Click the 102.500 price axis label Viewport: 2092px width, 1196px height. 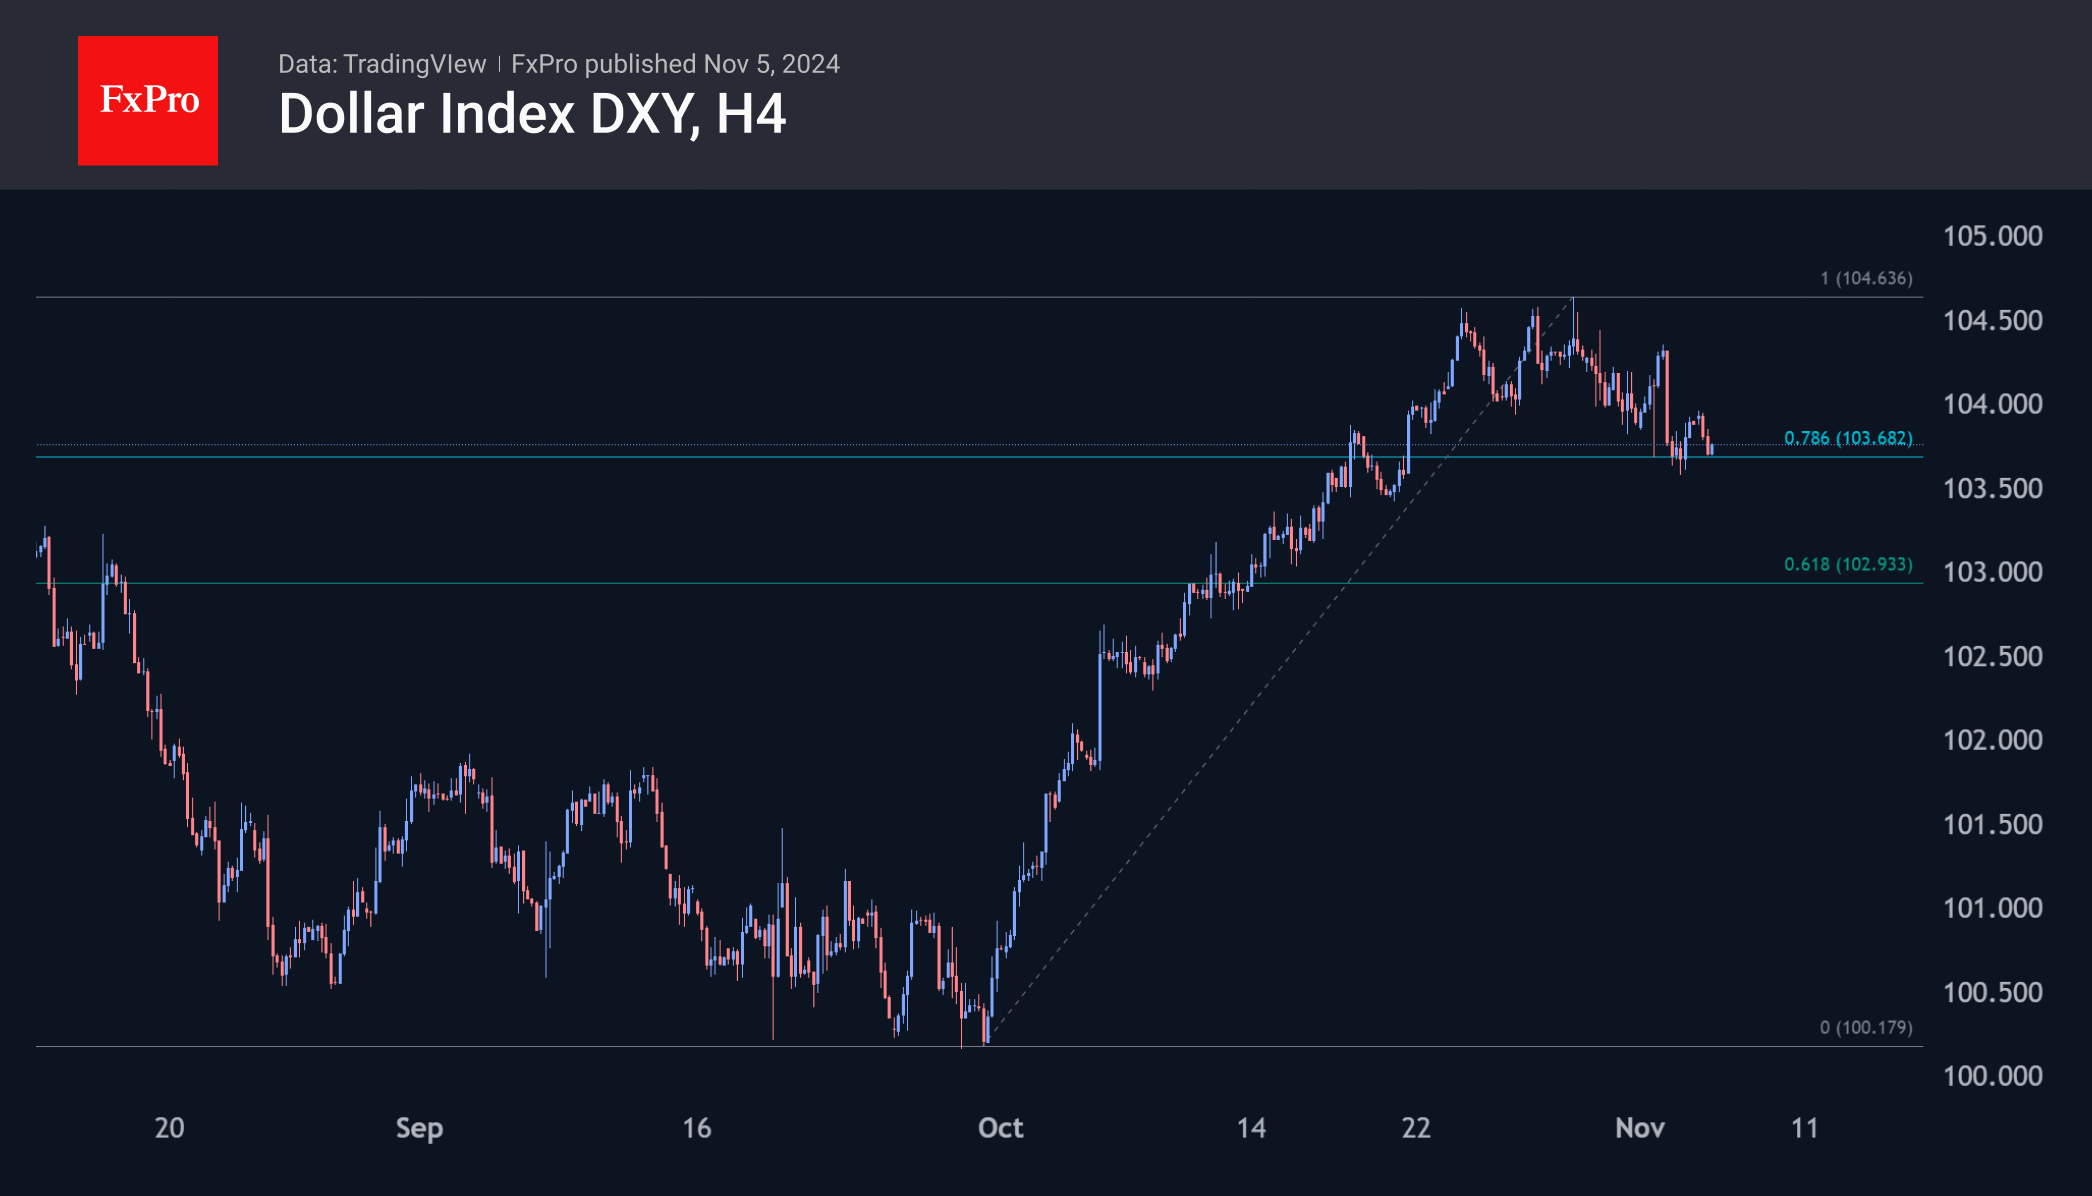(1992, 656)
